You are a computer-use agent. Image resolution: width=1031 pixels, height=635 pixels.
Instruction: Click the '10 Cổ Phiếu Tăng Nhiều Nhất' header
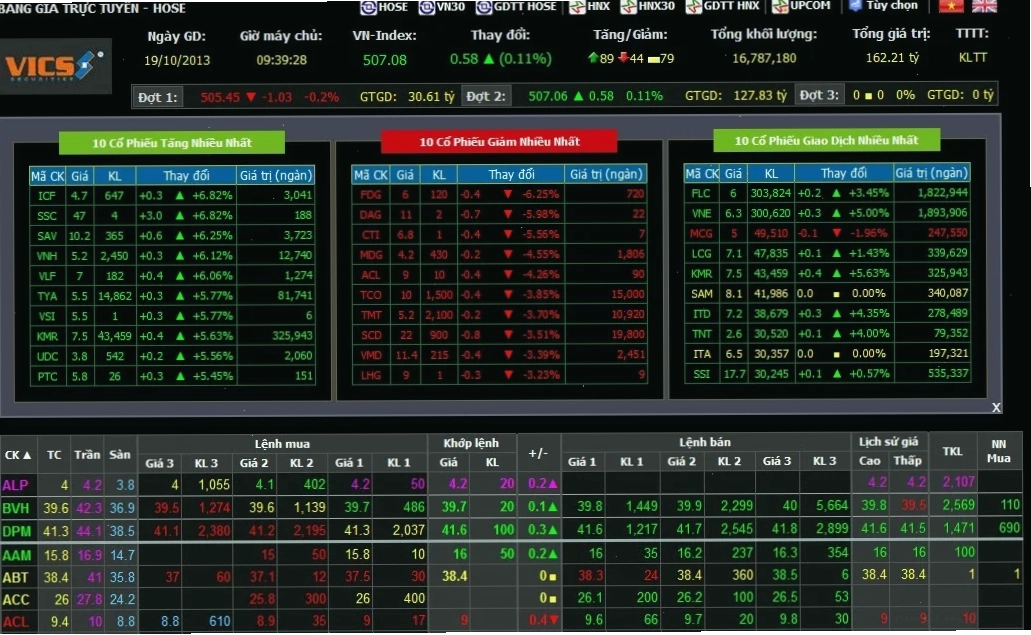(172, 143)
